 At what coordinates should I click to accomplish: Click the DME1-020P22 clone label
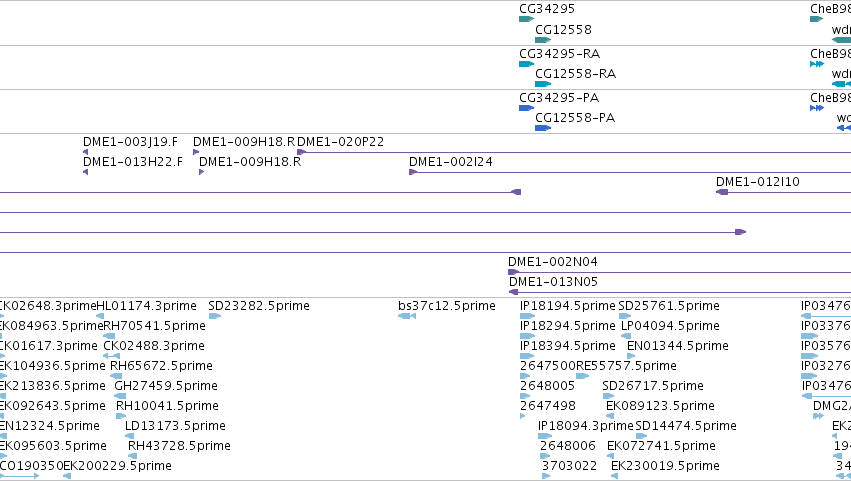pyautogui.click(x=340, y=142)
